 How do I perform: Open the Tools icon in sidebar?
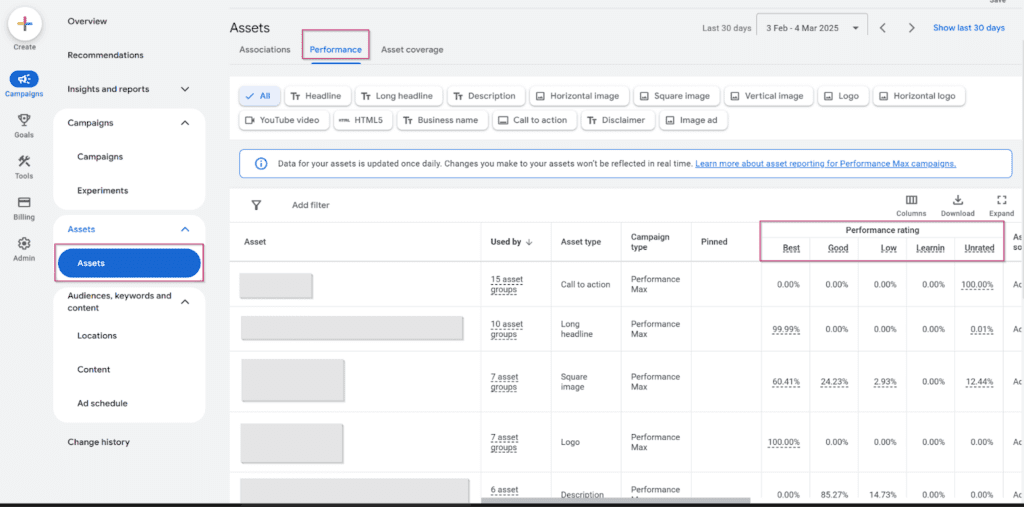[x=24, y=166]
